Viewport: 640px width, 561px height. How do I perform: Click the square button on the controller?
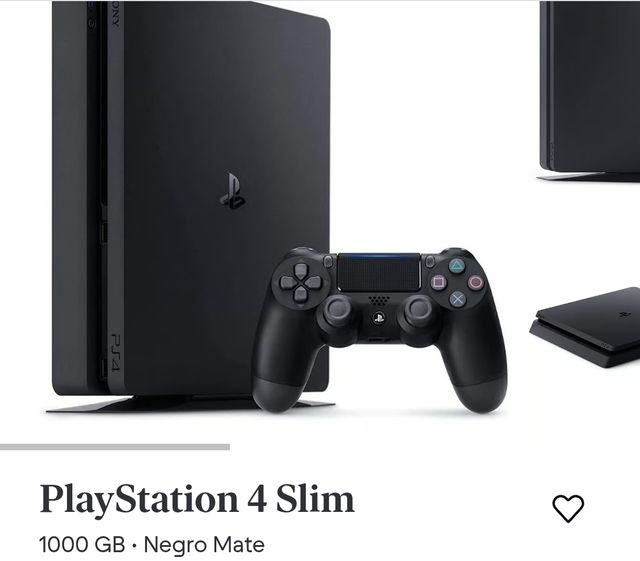[439, 282]
